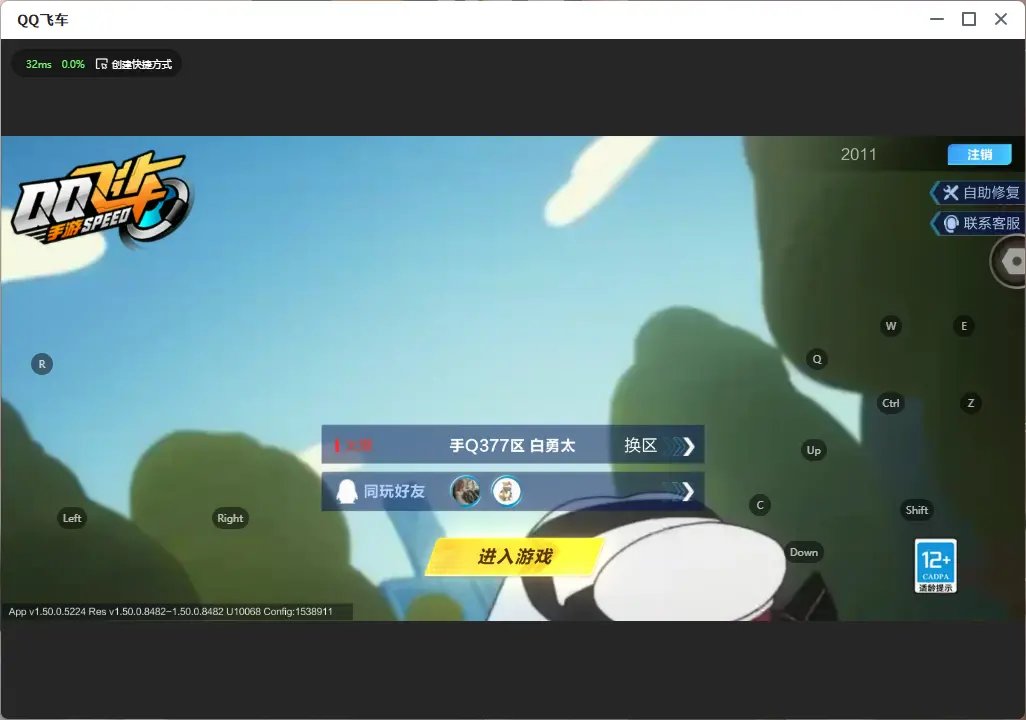Click the 同玩好友 label
1026x720 pixels.
[x=394, y=491]
